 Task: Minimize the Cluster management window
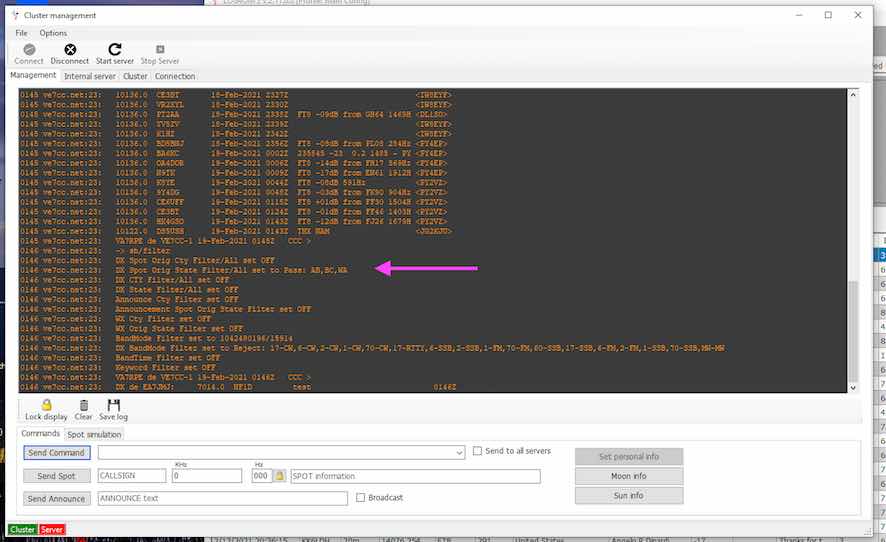[799, 15]
